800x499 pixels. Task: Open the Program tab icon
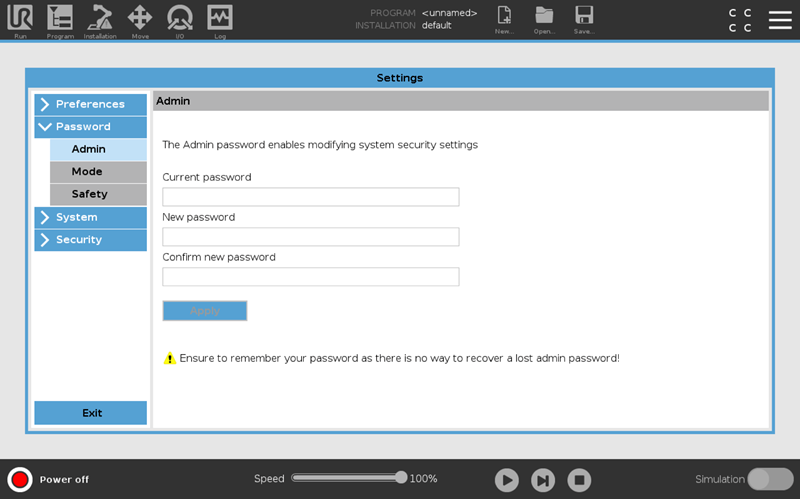coord(60,19)
